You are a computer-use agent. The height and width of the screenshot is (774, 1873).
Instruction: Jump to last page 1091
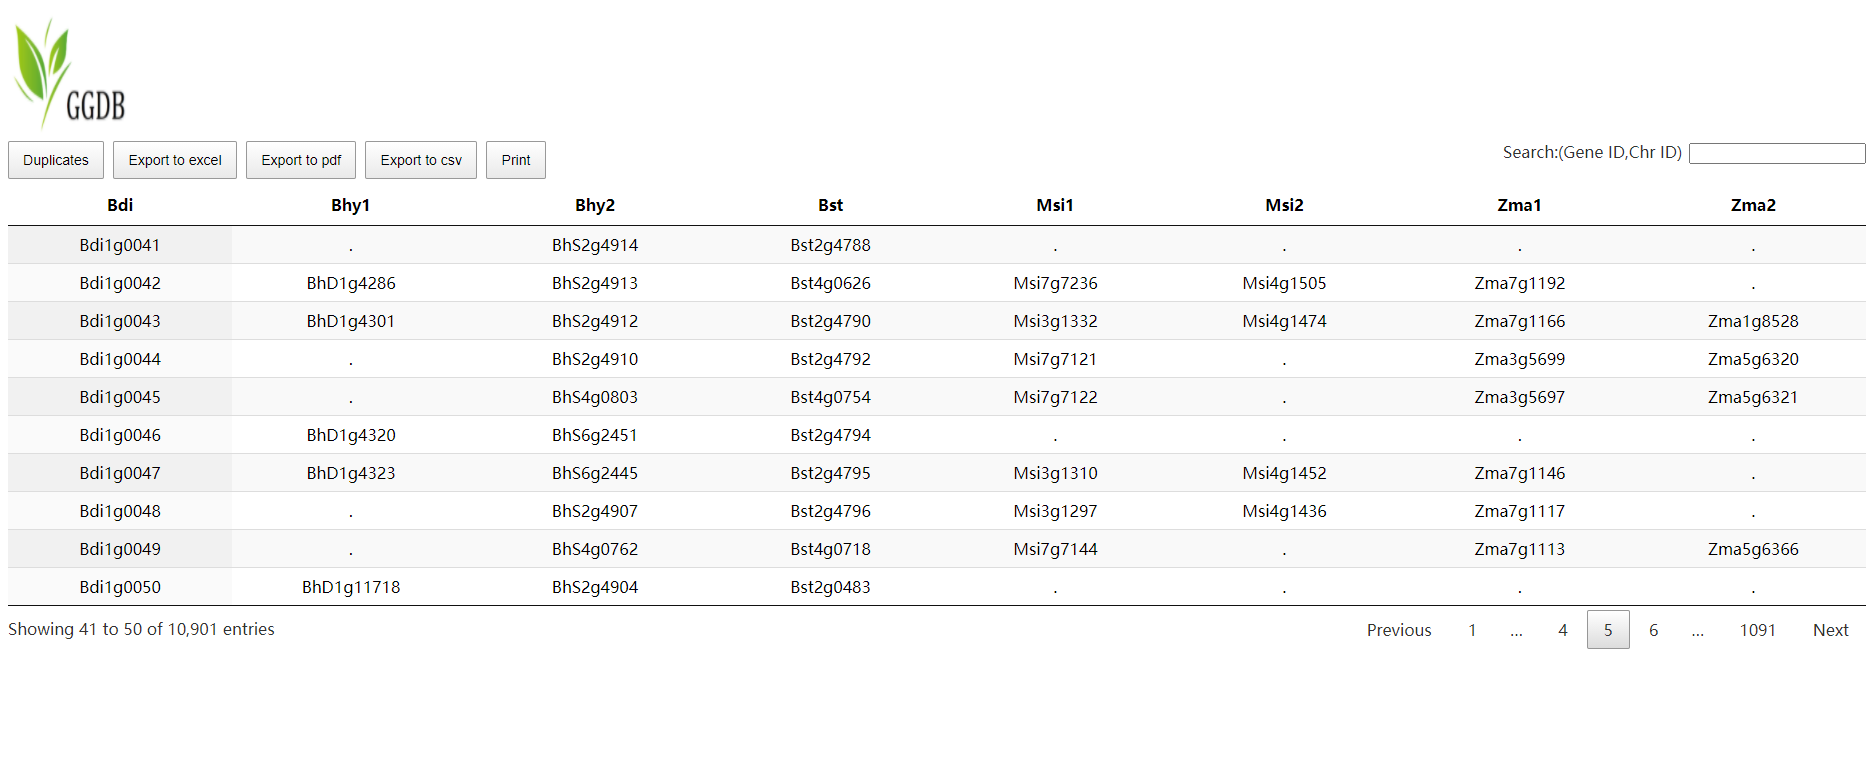tap(1757, 630)
